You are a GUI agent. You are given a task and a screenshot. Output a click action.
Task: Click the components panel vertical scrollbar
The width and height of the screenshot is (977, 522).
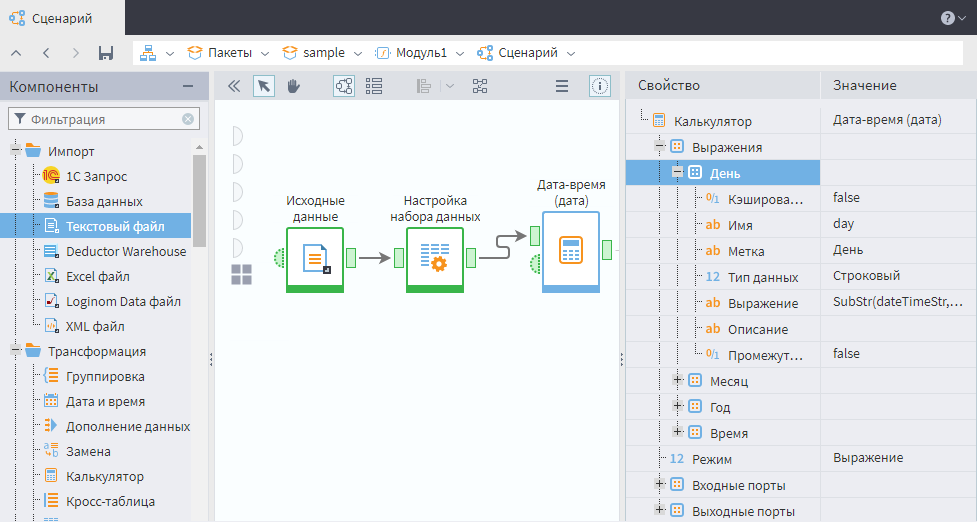(x=199, y=201)
